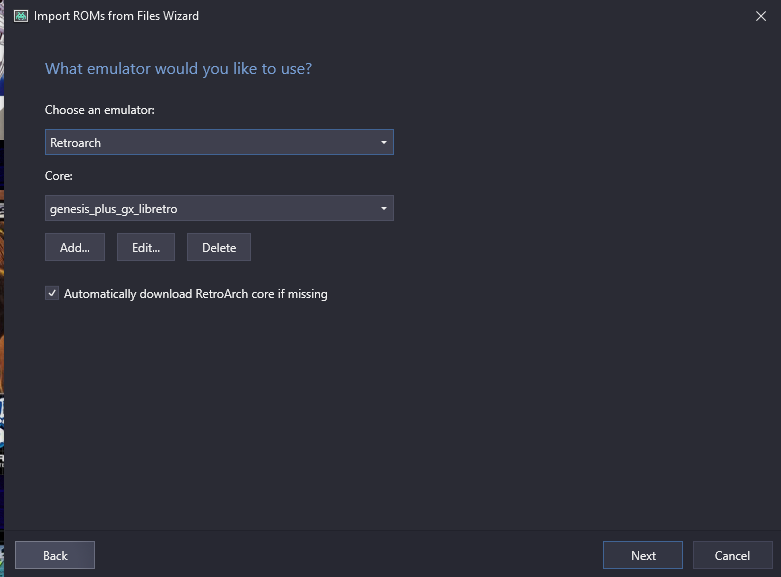781x577 pixels.
Task: Click the 'Core:' label text
Action: [59, 176]
